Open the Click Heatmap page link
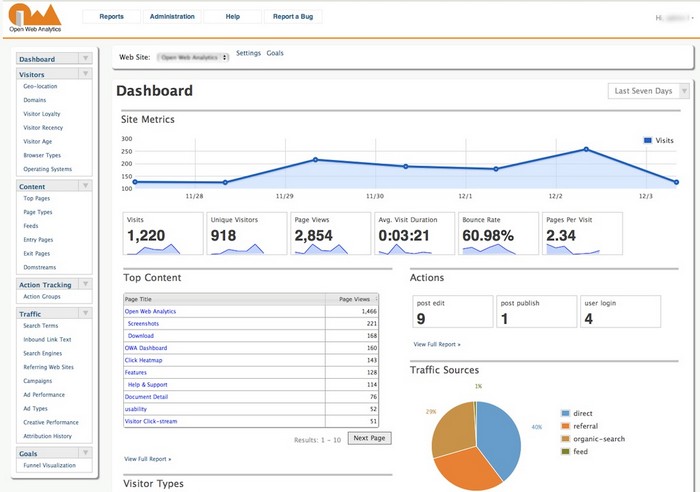The height and width of the screenshot is (492, 700). coord(143,360)
